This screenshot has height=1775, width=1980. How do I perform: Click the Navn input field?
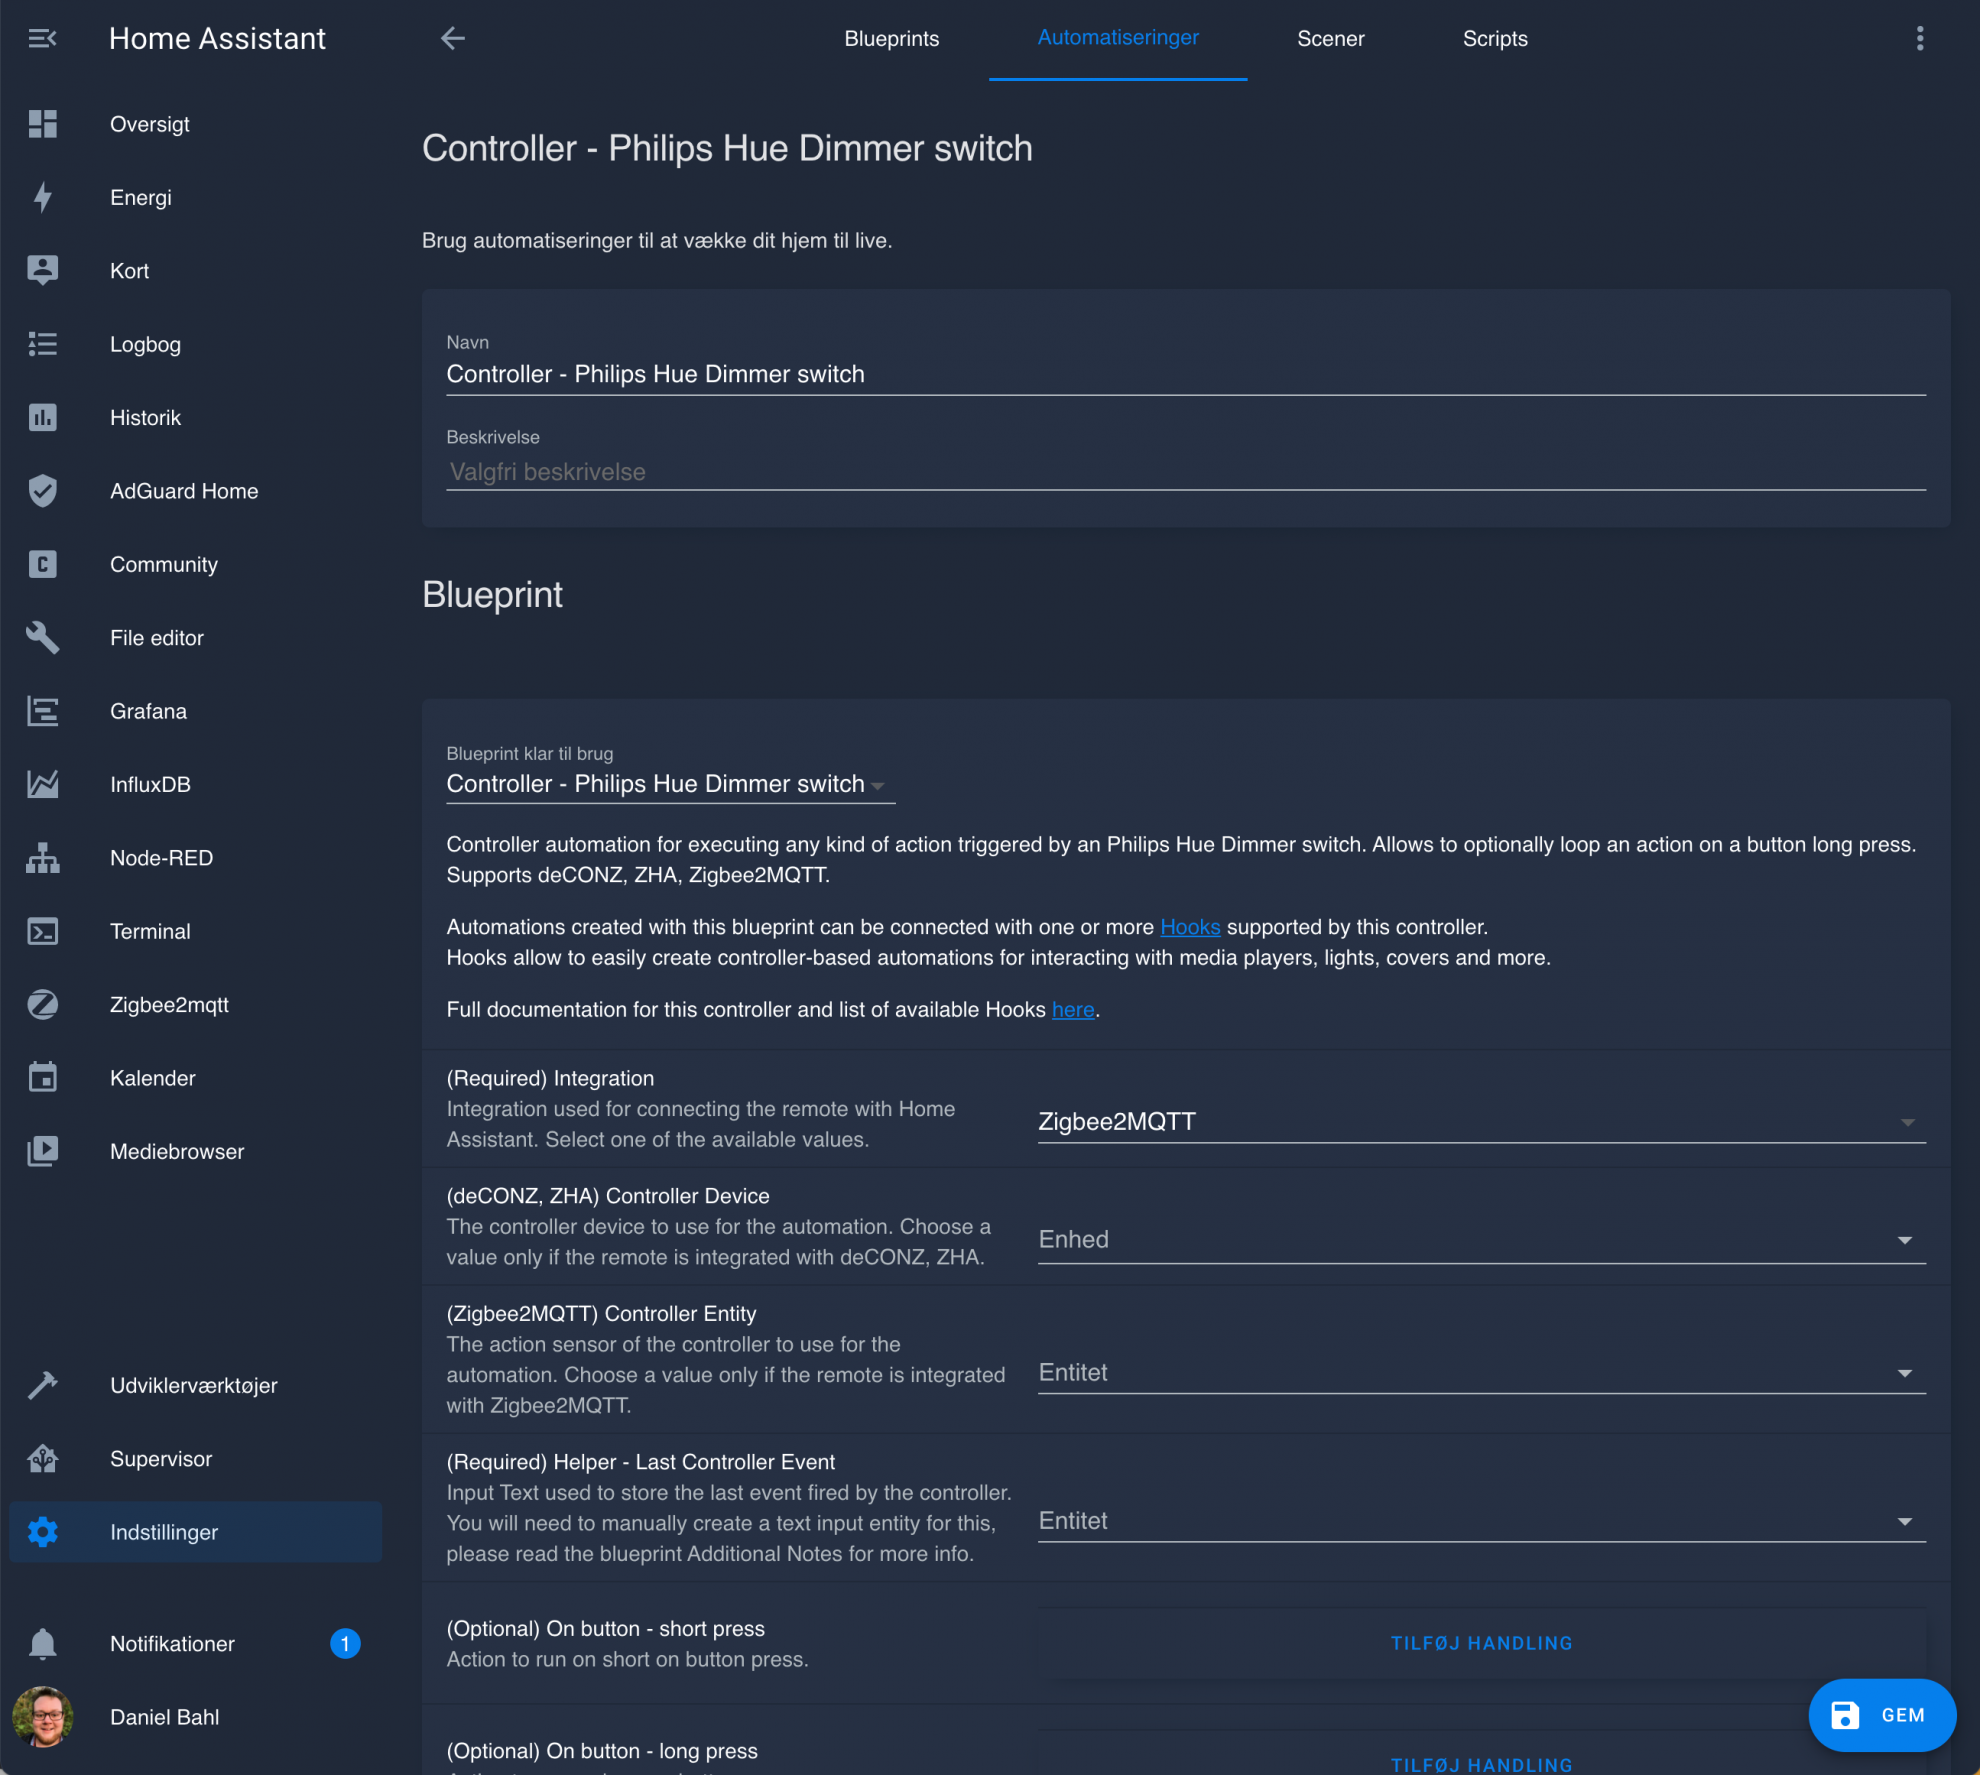pos(1185,374)
